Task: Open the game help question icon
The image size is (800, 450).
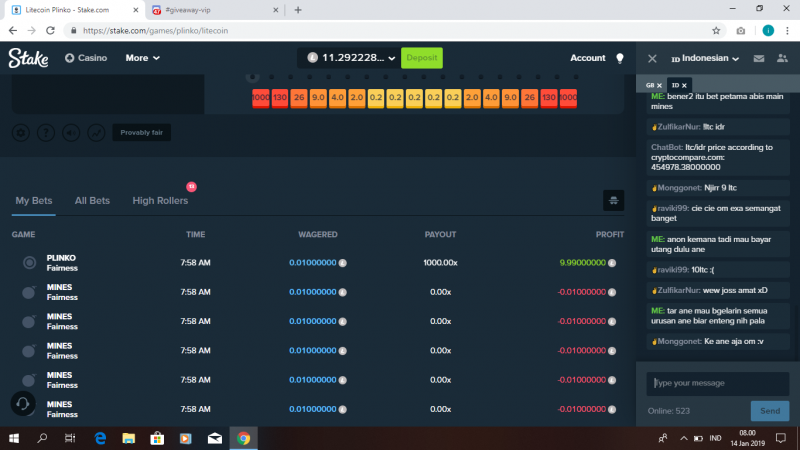Action: [x=46, y=133]
